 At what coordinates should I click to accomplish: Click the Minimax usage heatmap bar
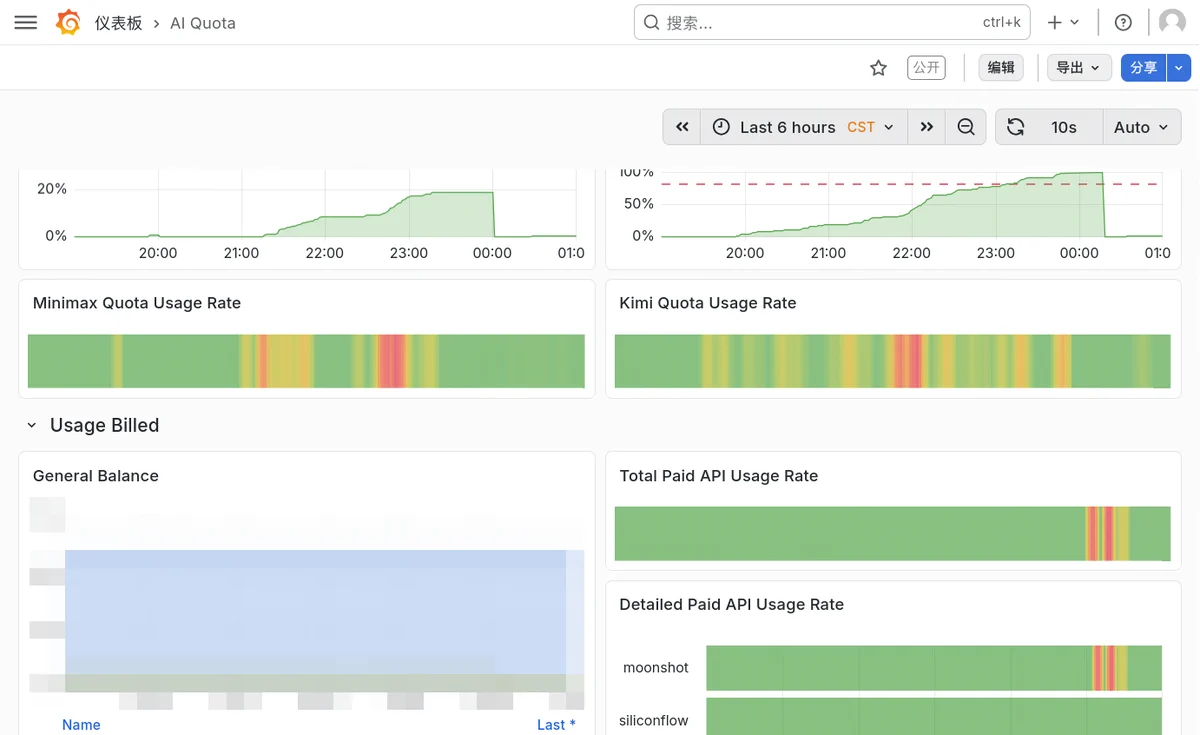click(306, 361)
